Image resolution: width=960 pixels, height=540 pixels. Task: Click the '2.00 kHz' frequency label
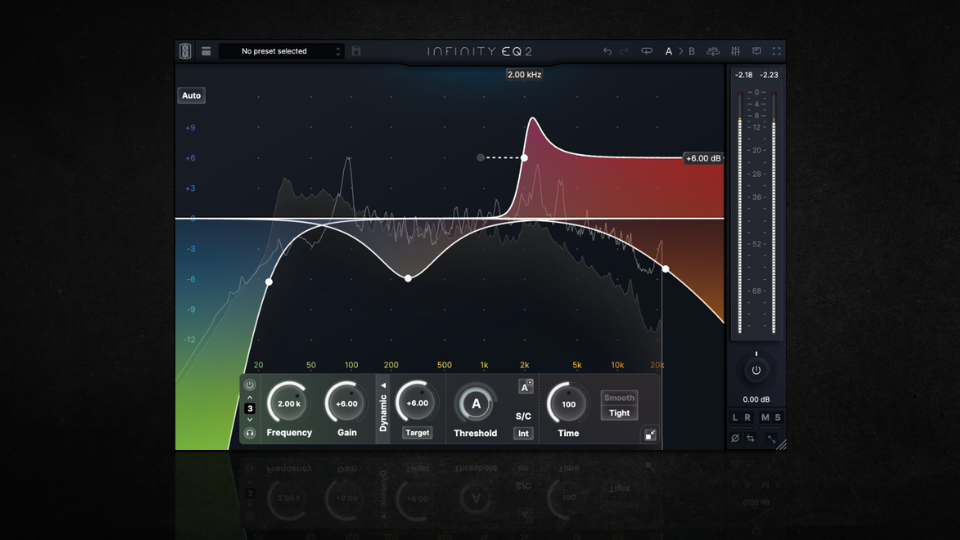click(x=525, y=75)
